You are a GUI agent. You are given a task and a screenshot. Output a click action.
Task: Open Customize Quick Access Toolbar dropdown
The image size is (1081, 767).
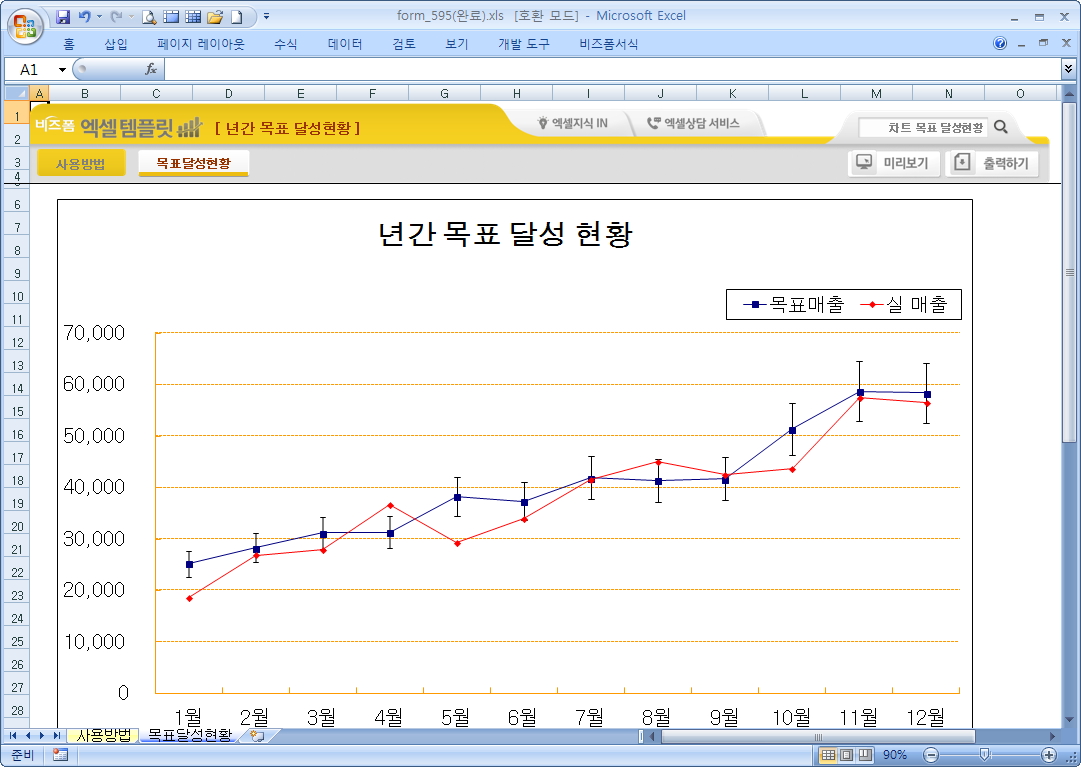coord(266,17)
